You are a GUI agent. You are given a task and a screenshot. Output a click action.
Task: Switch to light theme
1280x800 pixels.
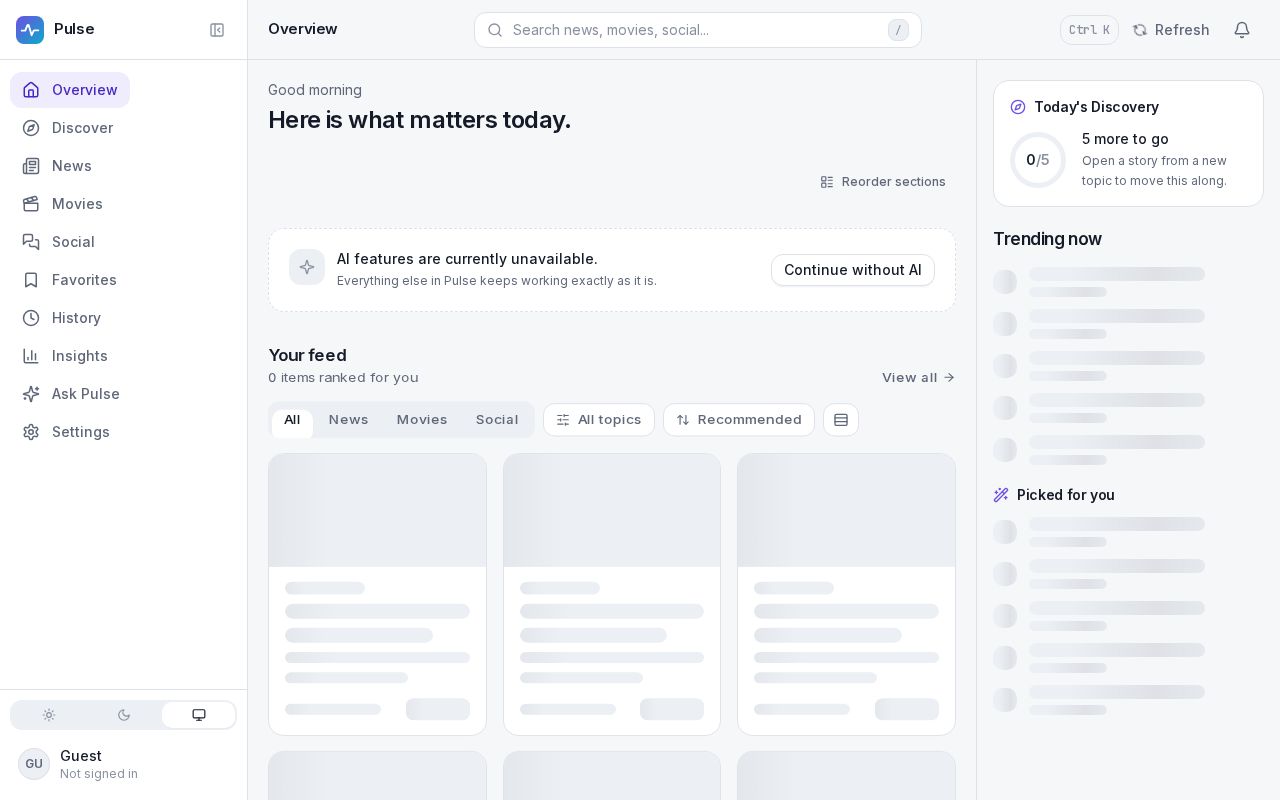point(49,715)
